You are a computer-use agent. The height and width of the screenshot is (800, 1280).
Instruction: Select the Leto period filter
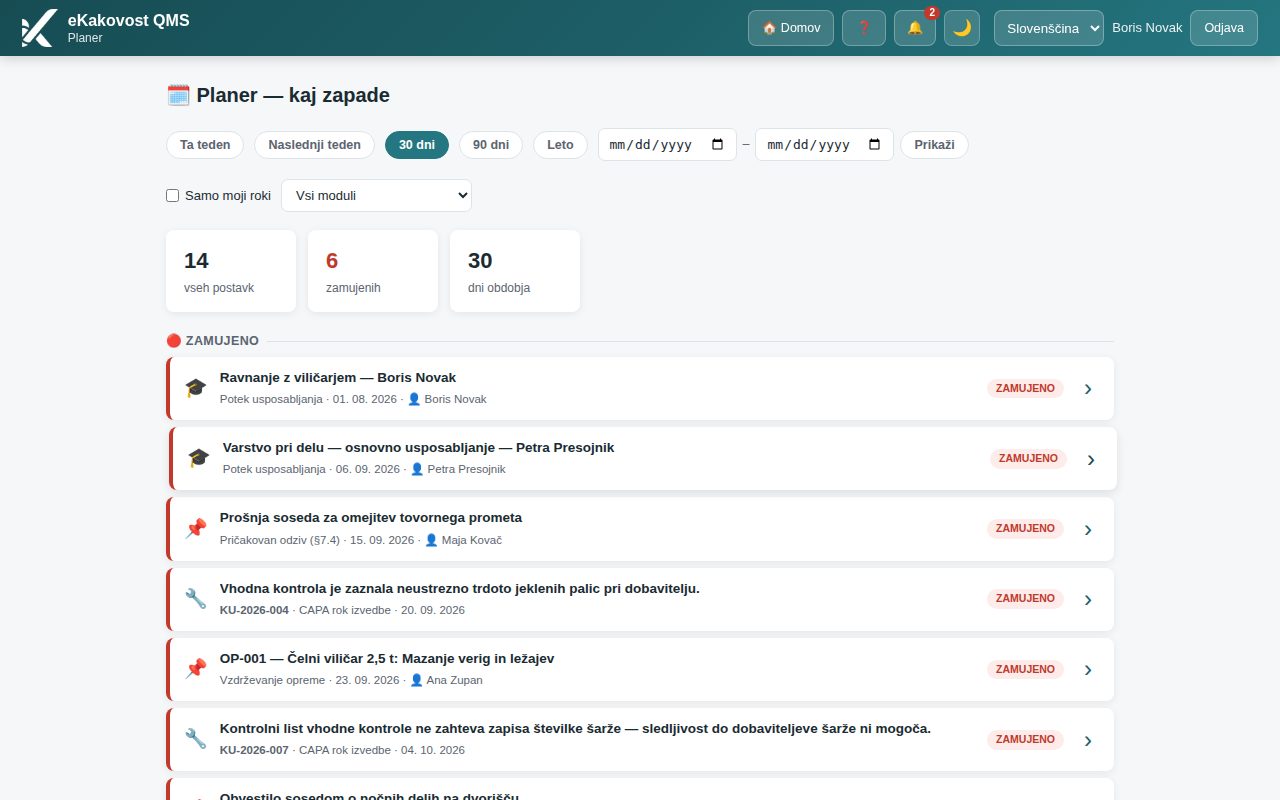click(x=560, y=145)
